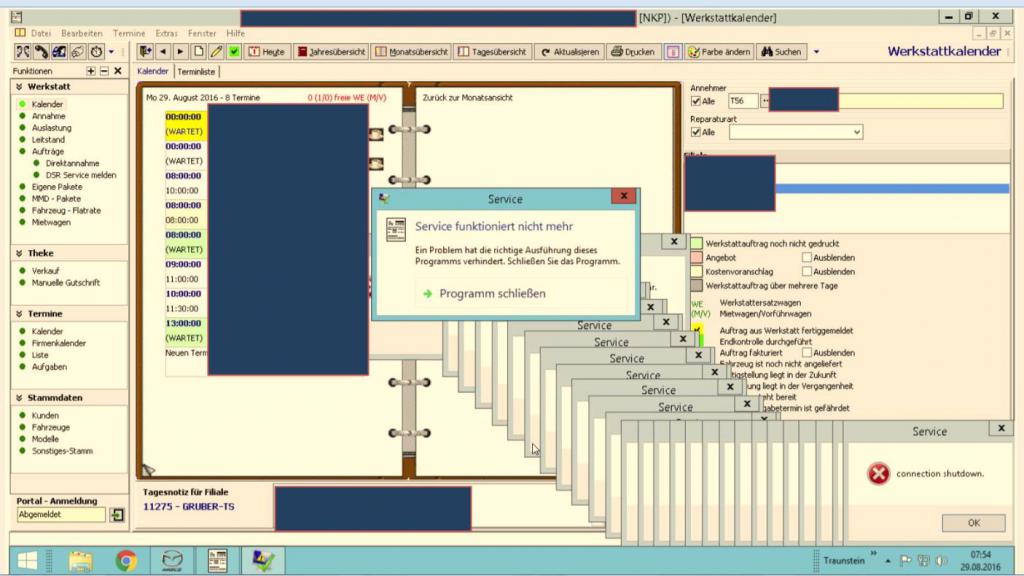Open Firmenkalender under Termine

[x=59, y=343]
